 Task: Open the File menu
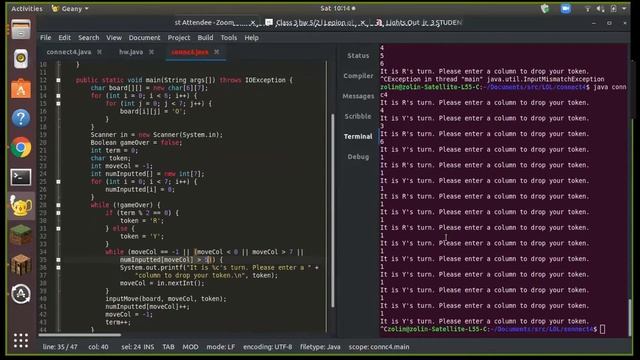click(x=45, y=38)
